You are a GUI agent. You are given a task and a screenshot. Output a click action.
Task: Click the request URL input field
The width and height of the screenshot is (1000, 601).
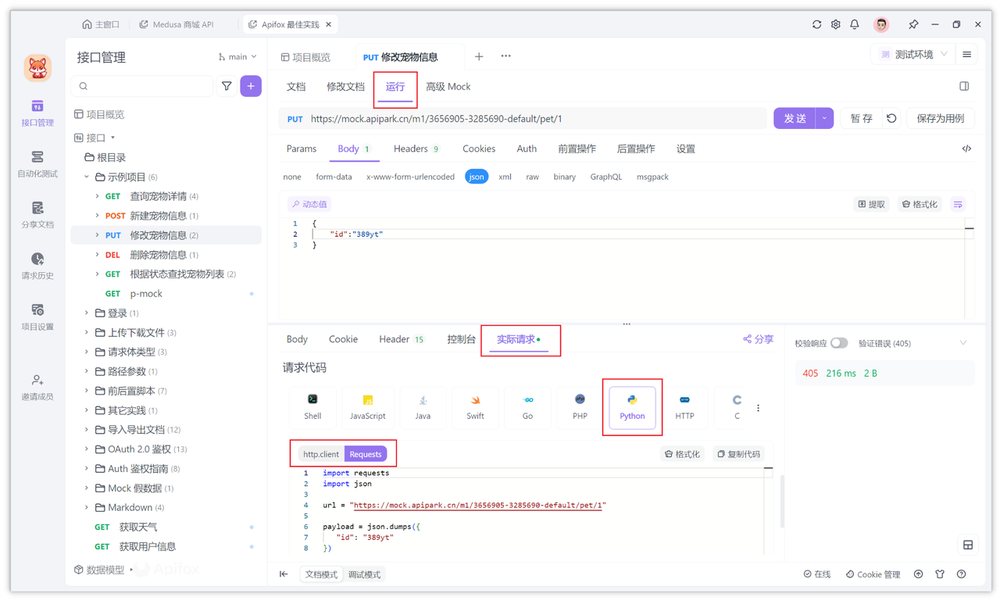[500, 118]
